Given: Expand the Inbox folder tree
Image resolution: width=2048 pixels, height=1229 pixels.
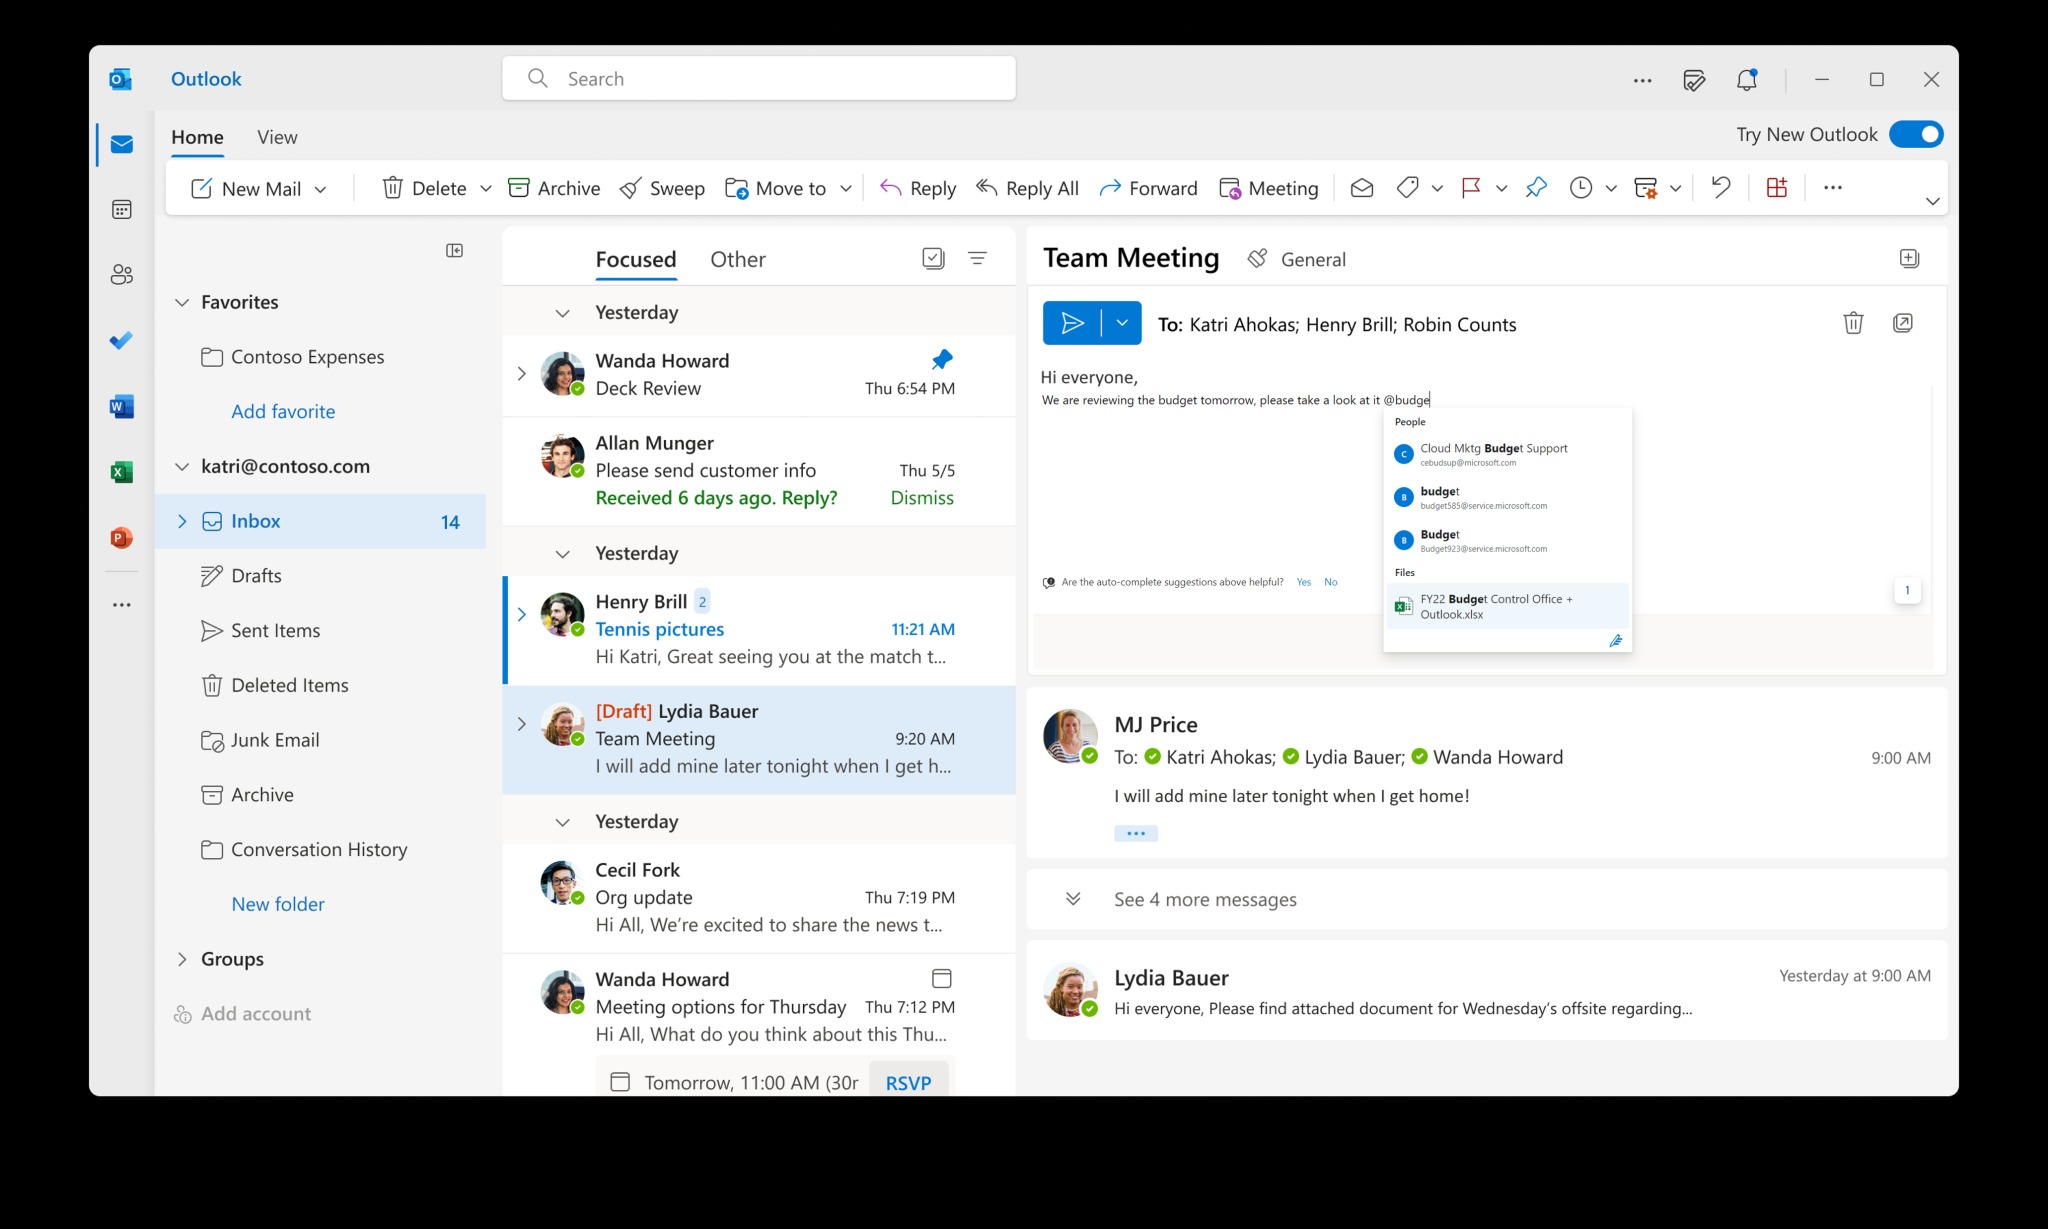Looking at the screenshot, I should pyautogui.click(x=182, y=521).
